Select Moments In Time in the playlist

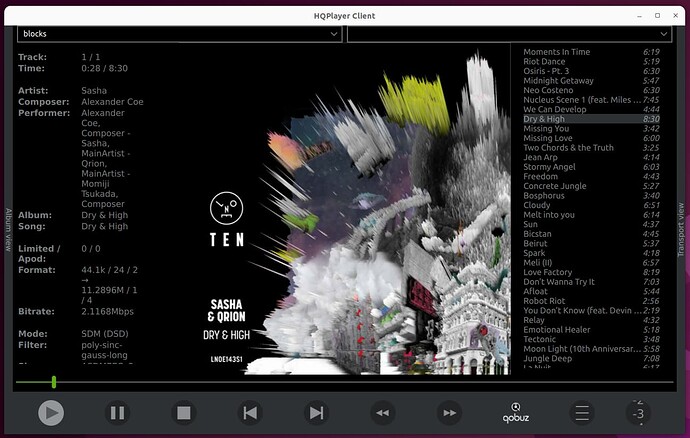tap(591, 52)
